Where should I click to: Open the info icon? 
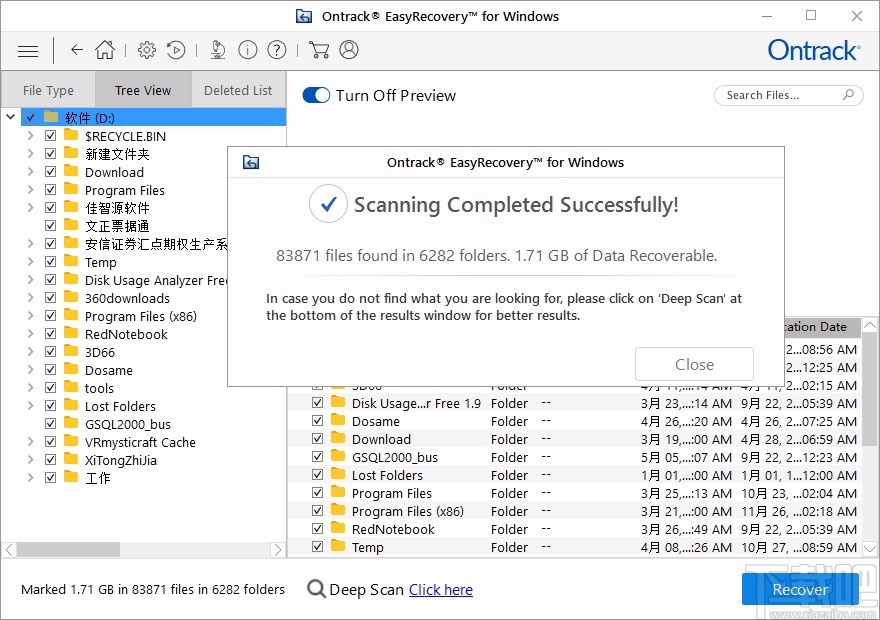(x=248, y=50)
